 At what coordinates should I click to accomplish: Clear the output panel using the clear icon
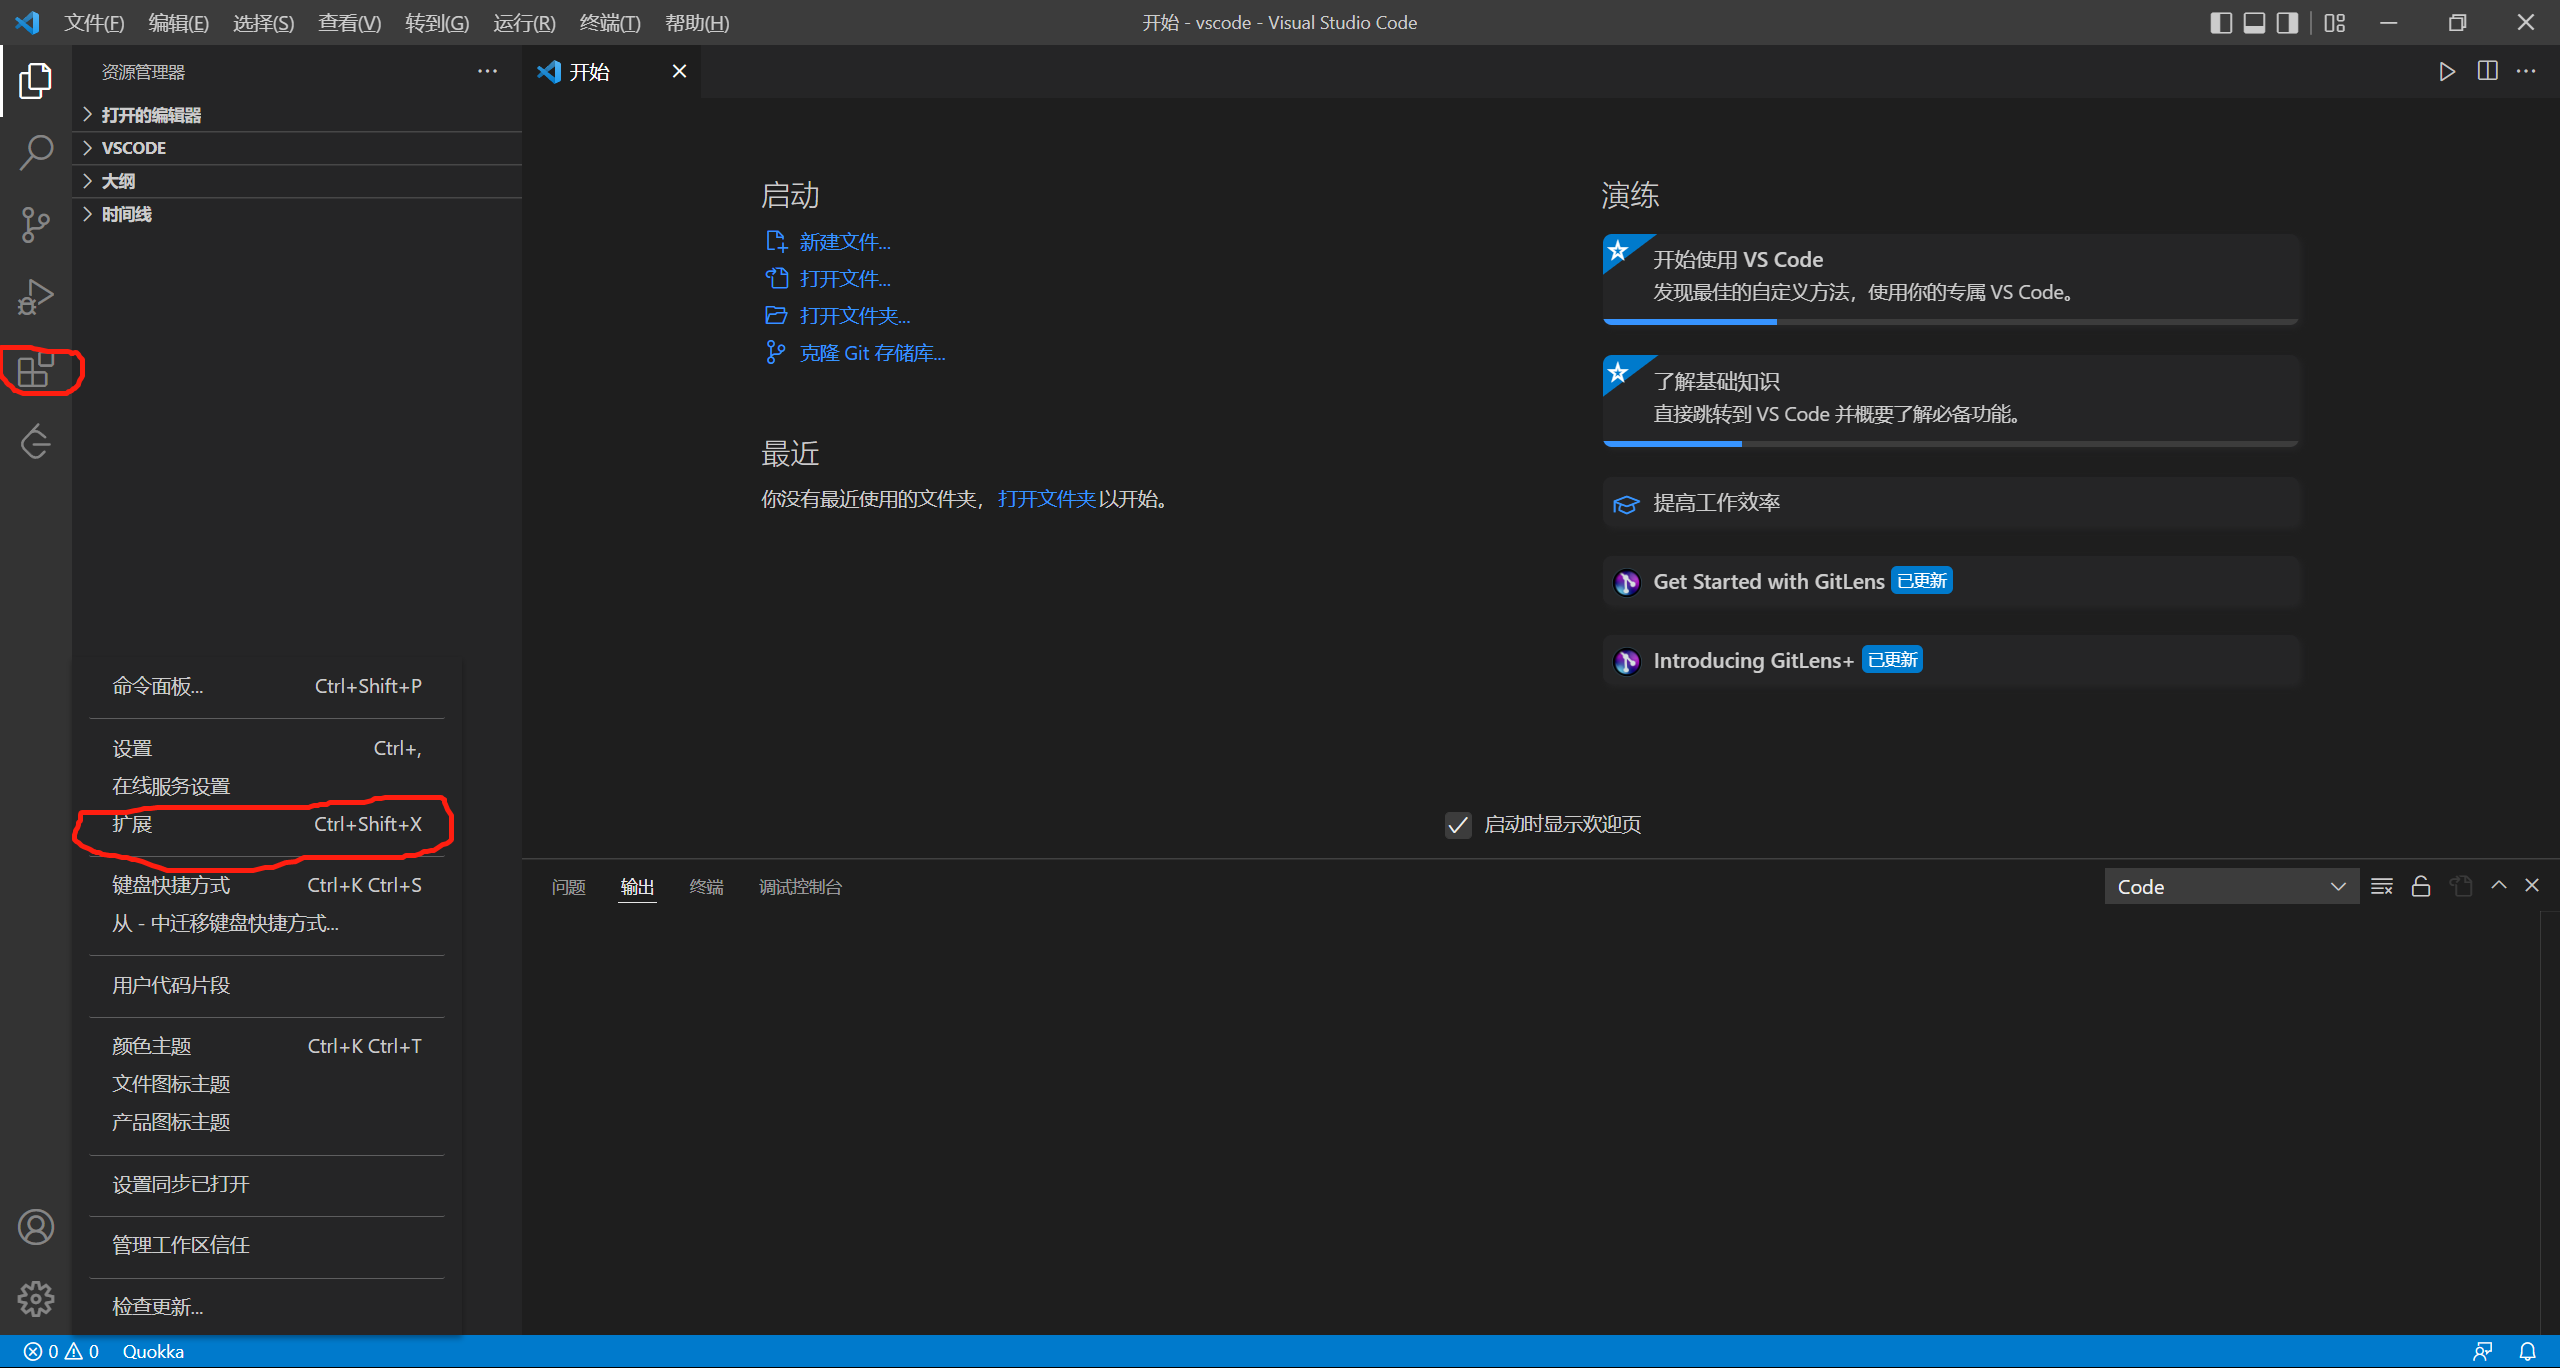tap(2382, 886)
